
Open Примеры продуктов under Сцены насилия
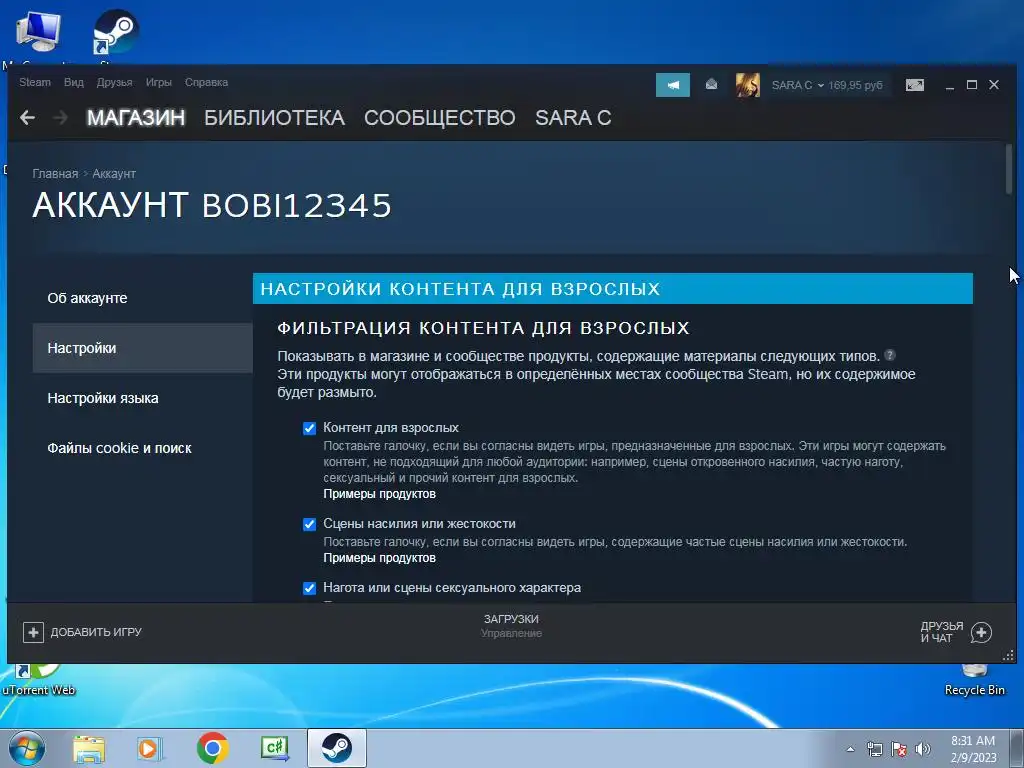pos(379,558)
